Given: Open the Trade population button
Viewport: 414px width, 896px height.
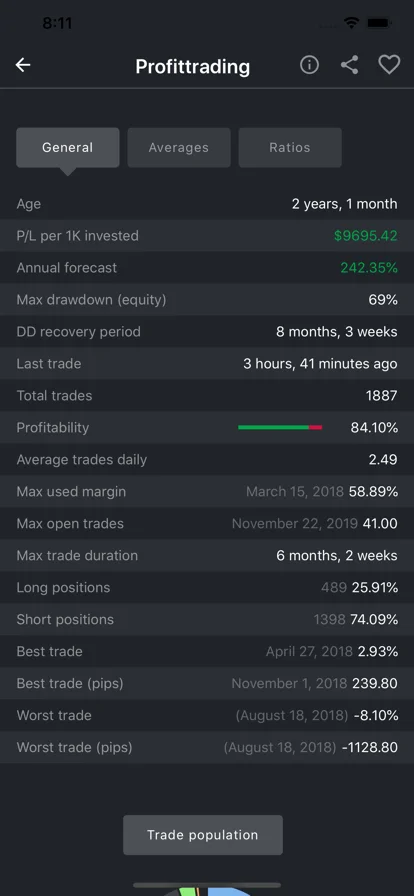Looking at the screenshot, I should pos(203,835).
